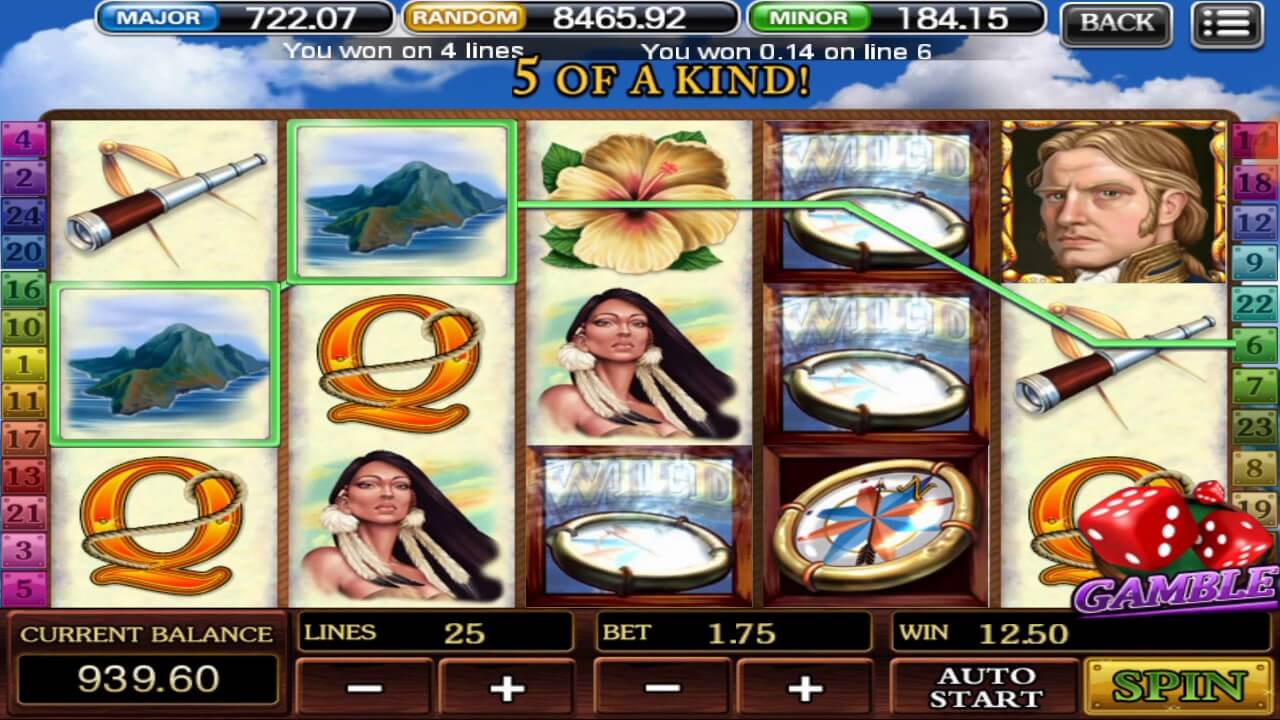
Task: Tap the telescope symbol on first reel
Action: (165, 203)
